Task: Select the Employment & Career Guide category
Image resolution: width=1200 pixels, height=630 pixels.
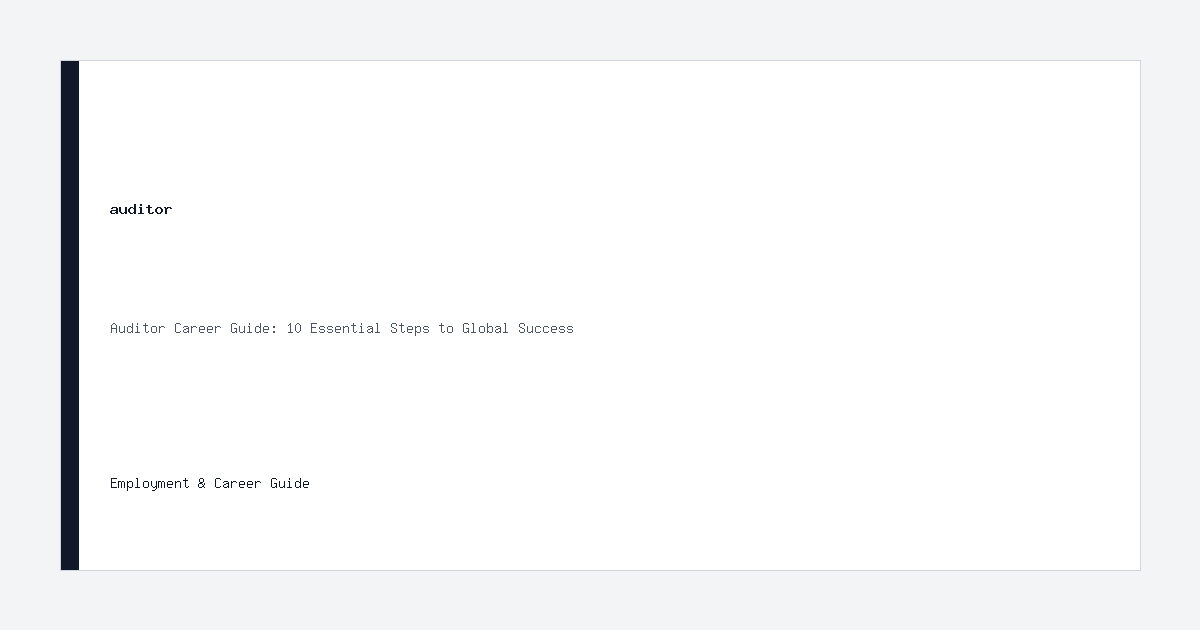Action: [x=210, y=483]
